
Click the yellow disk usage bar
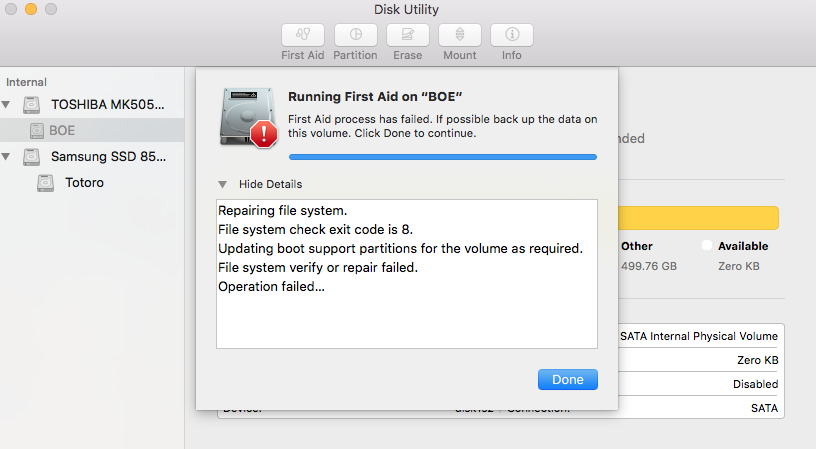click(700, 218)
